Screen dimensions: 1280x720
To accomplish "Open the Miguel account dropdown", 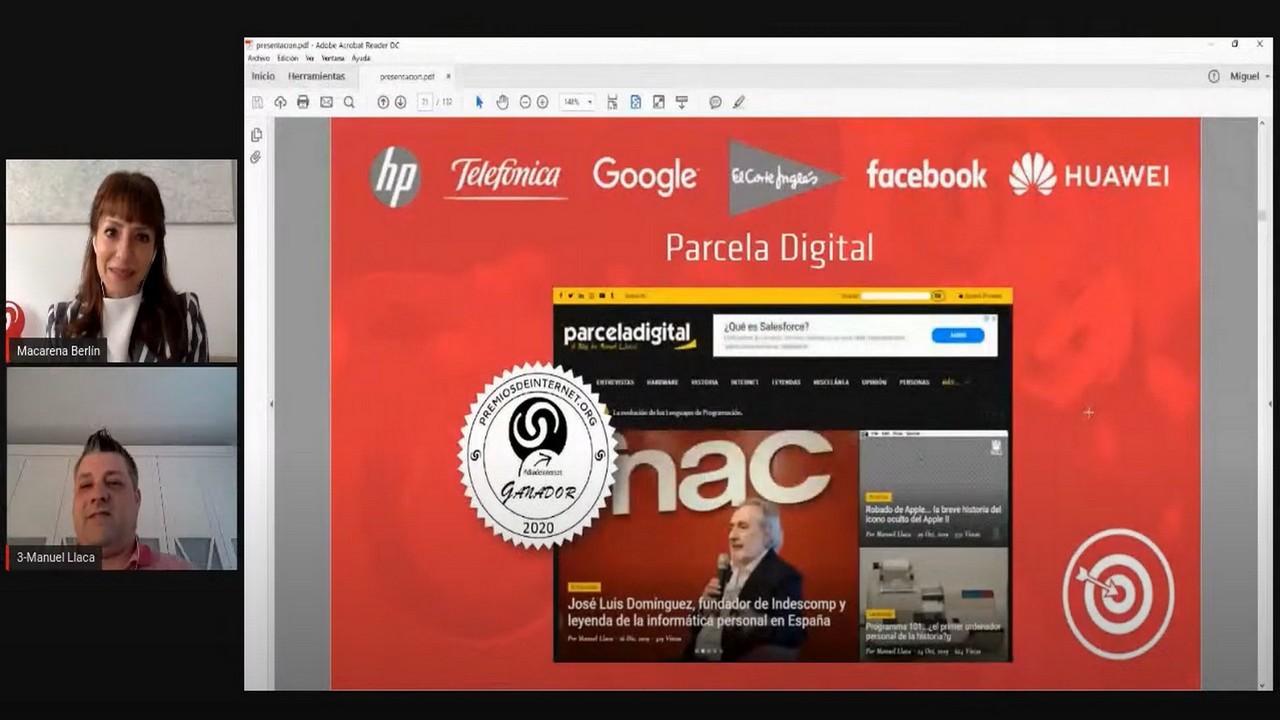I will pos(1249,76).
